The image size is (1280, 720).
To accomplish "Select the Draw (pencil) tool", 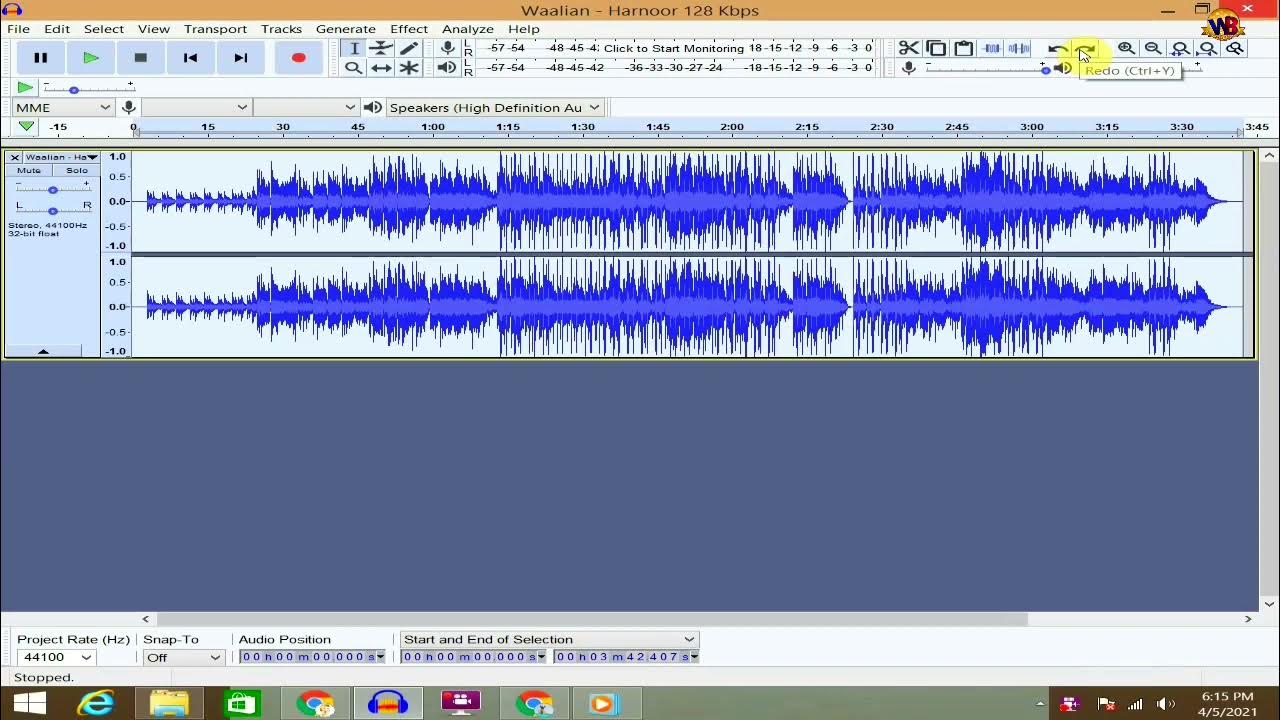I will (x=409, y=48).
